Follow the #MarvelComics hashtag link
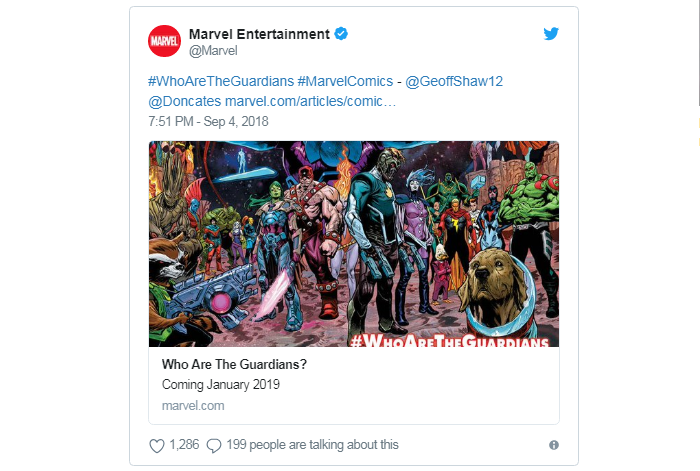The image size is (700, 471). [x=345, y=81]
